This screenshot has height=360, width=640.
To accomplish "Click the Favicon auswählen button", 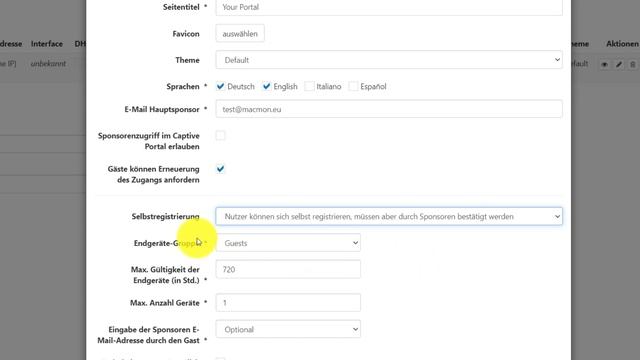I will click(240, 33).
